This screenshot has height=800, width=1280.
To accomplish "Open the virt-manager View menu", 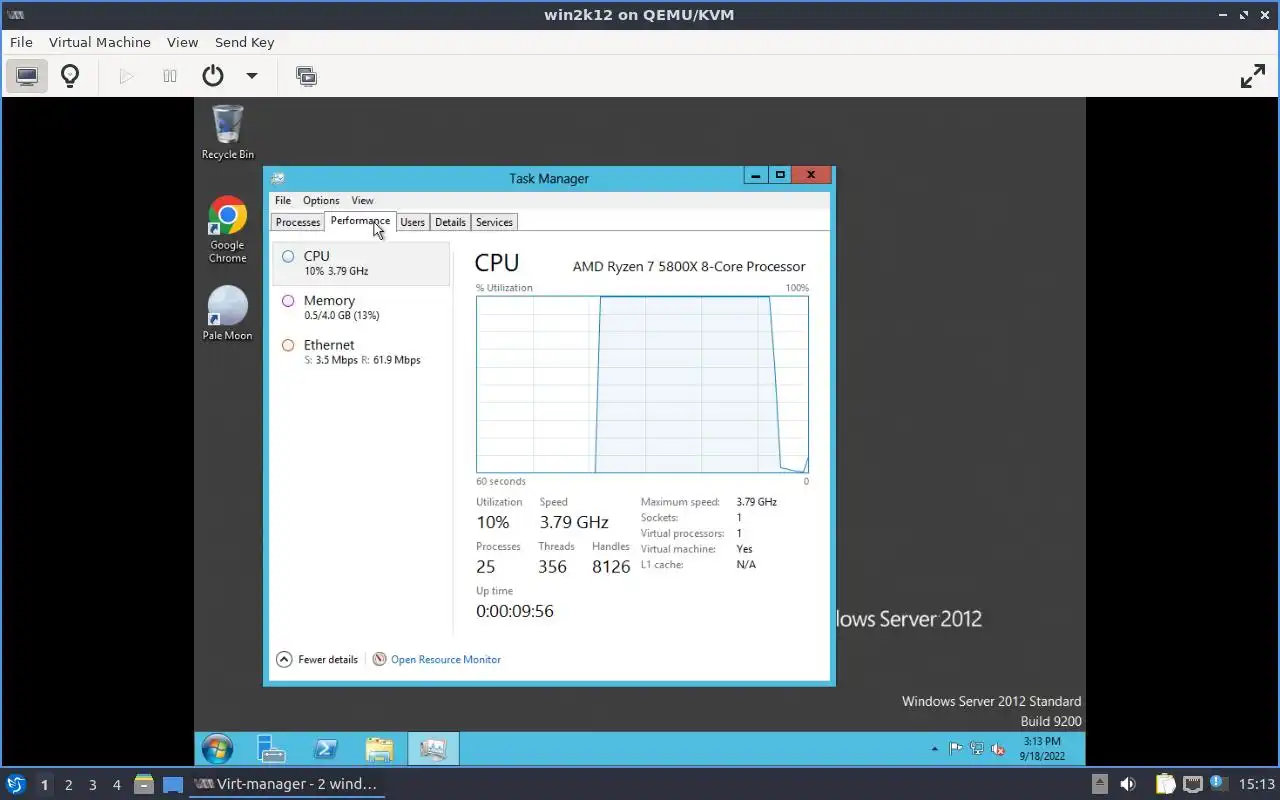I will tap(182, 42).
